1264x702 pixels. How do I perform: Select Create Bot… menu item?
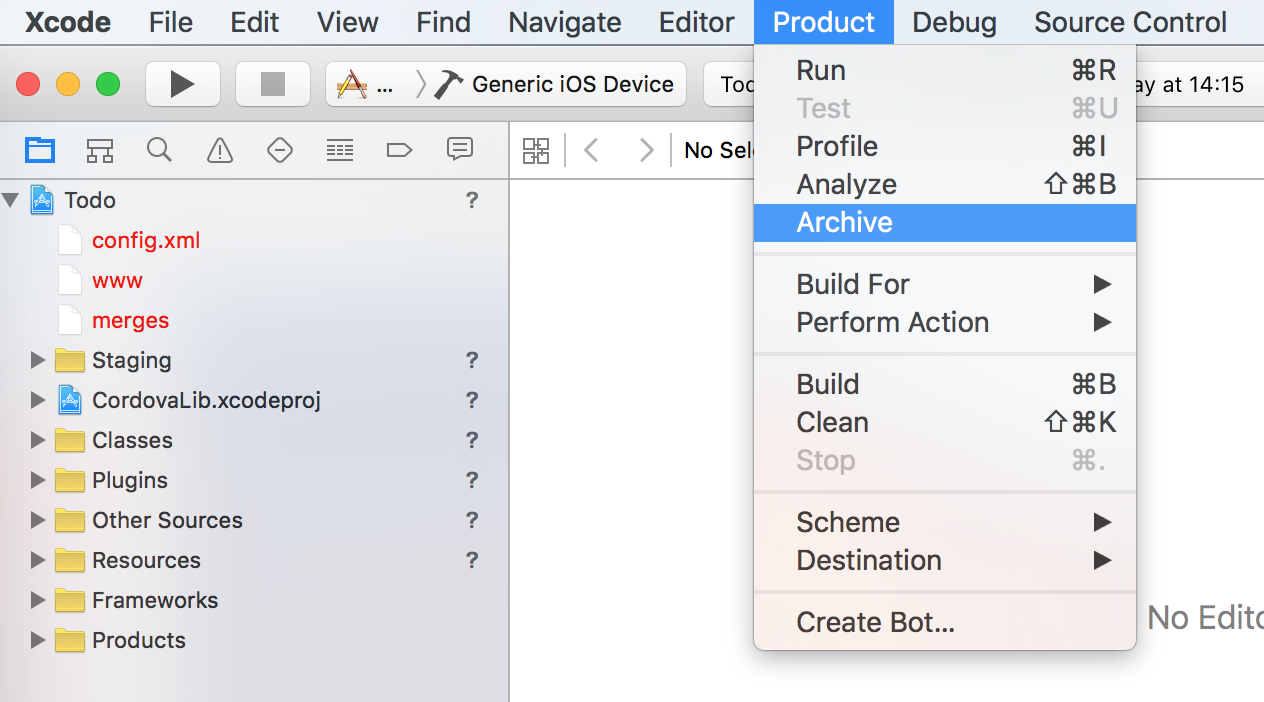945,622
